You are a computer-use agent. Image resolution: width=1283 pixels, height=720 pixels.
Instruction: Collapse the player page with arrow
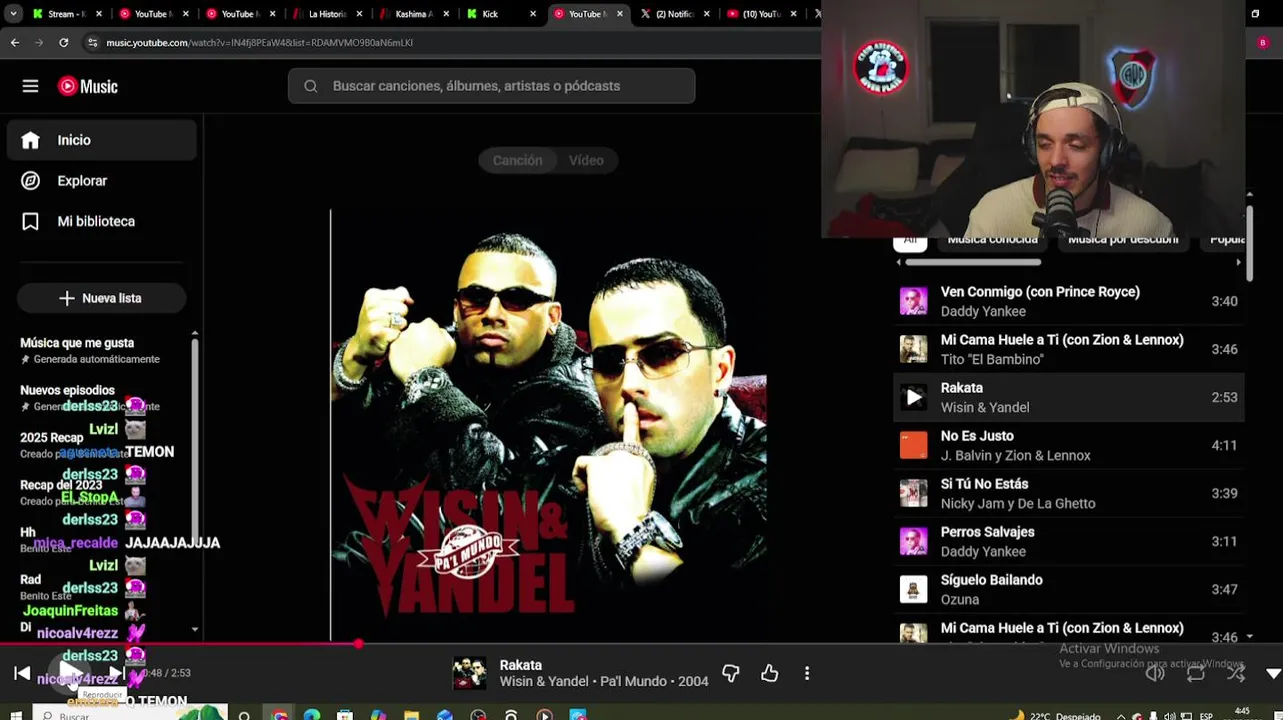point(1273,674)
